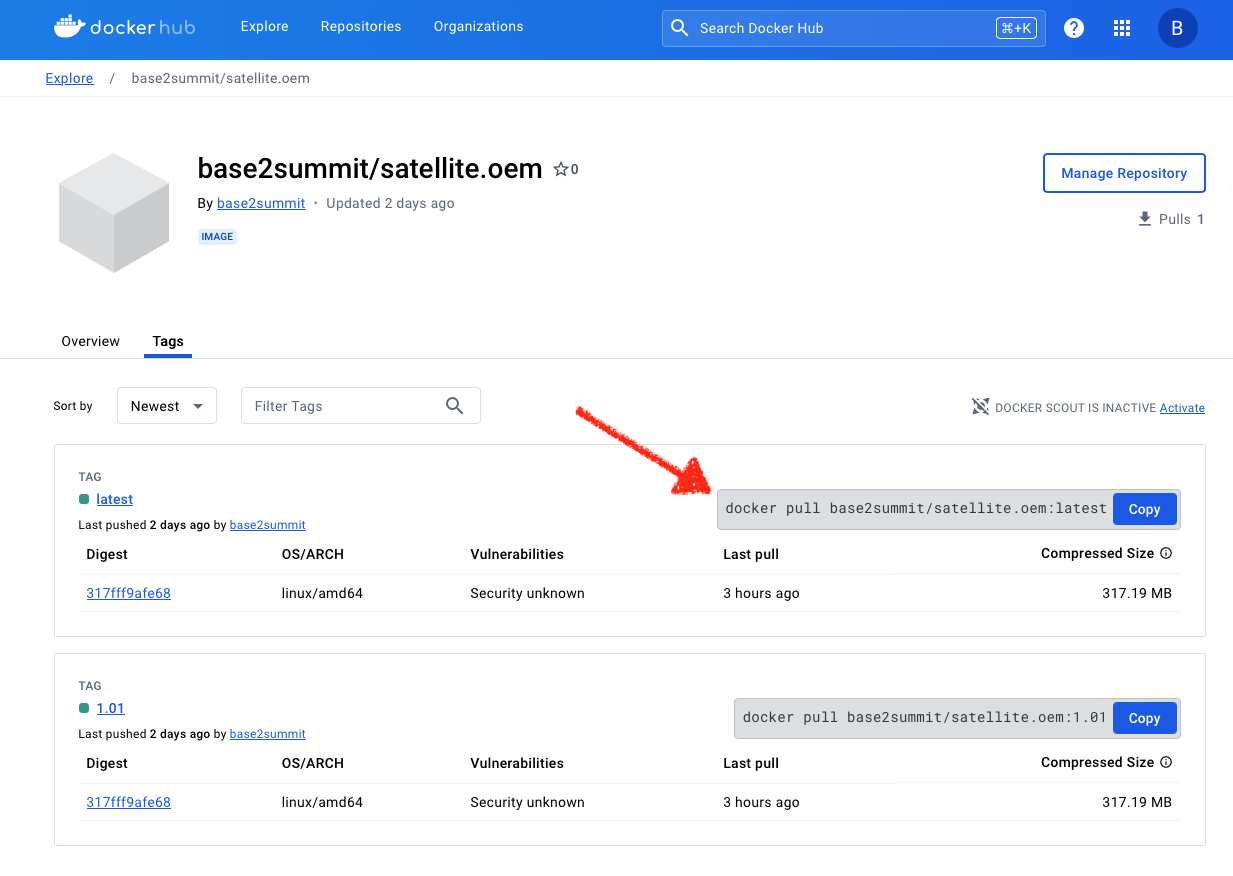Screen dimensions: 1233x876
Task: Click the repository cube image
Action: [x=113, y=212]
